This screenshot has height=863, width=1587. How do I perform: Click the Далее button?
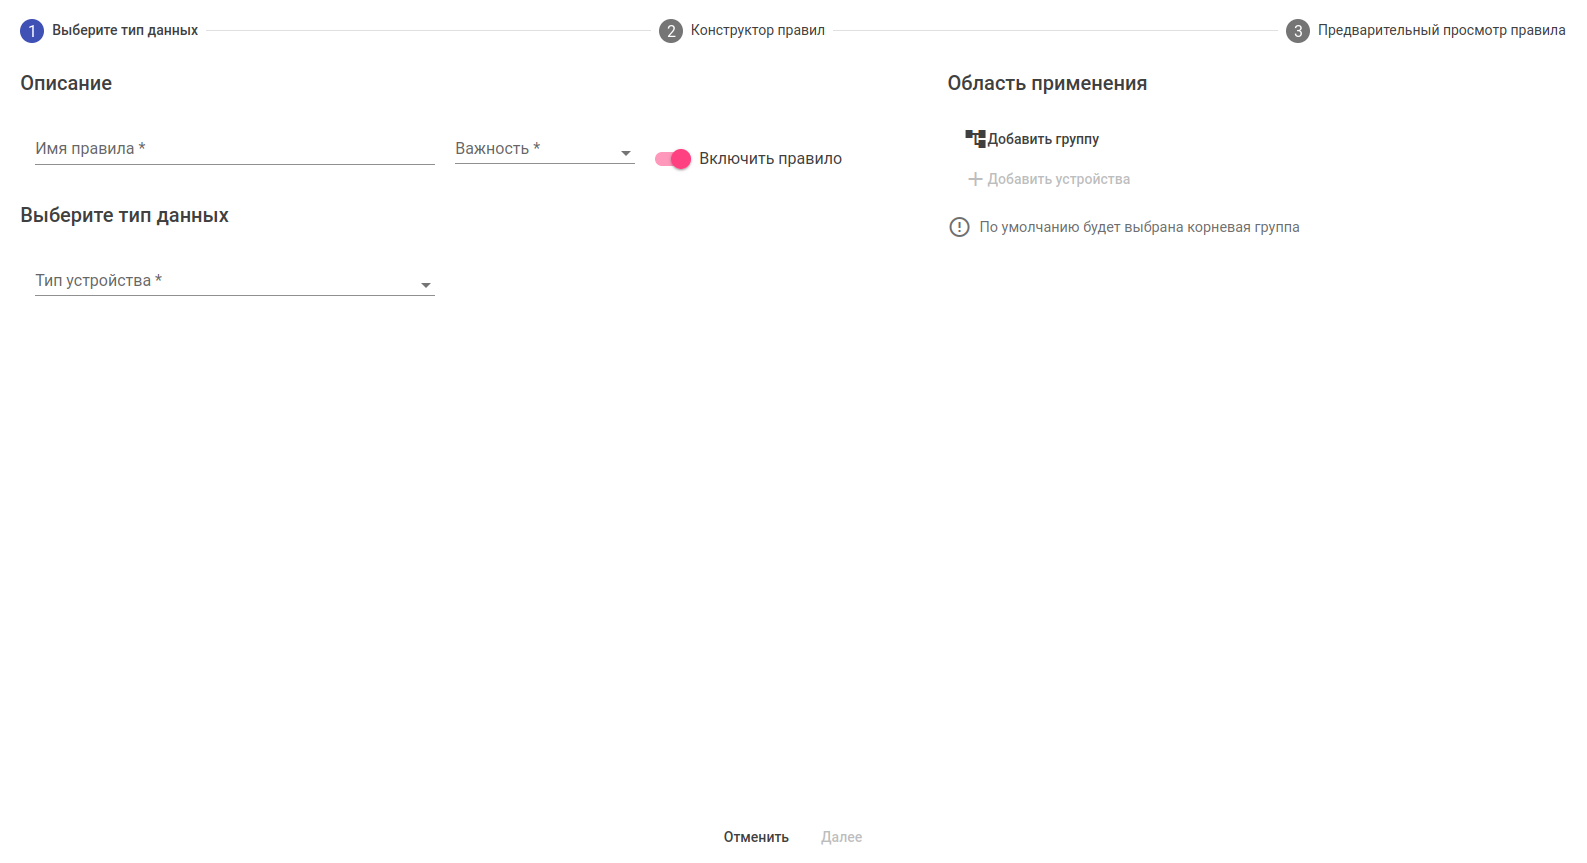click(841, 837)
